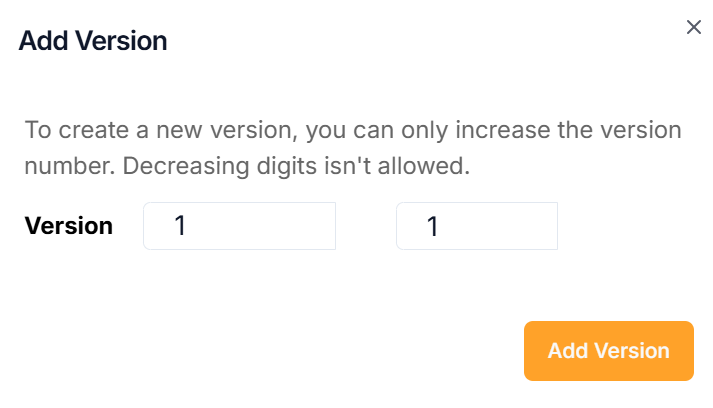Click the orange Add Version button

(x=608, y=351)
